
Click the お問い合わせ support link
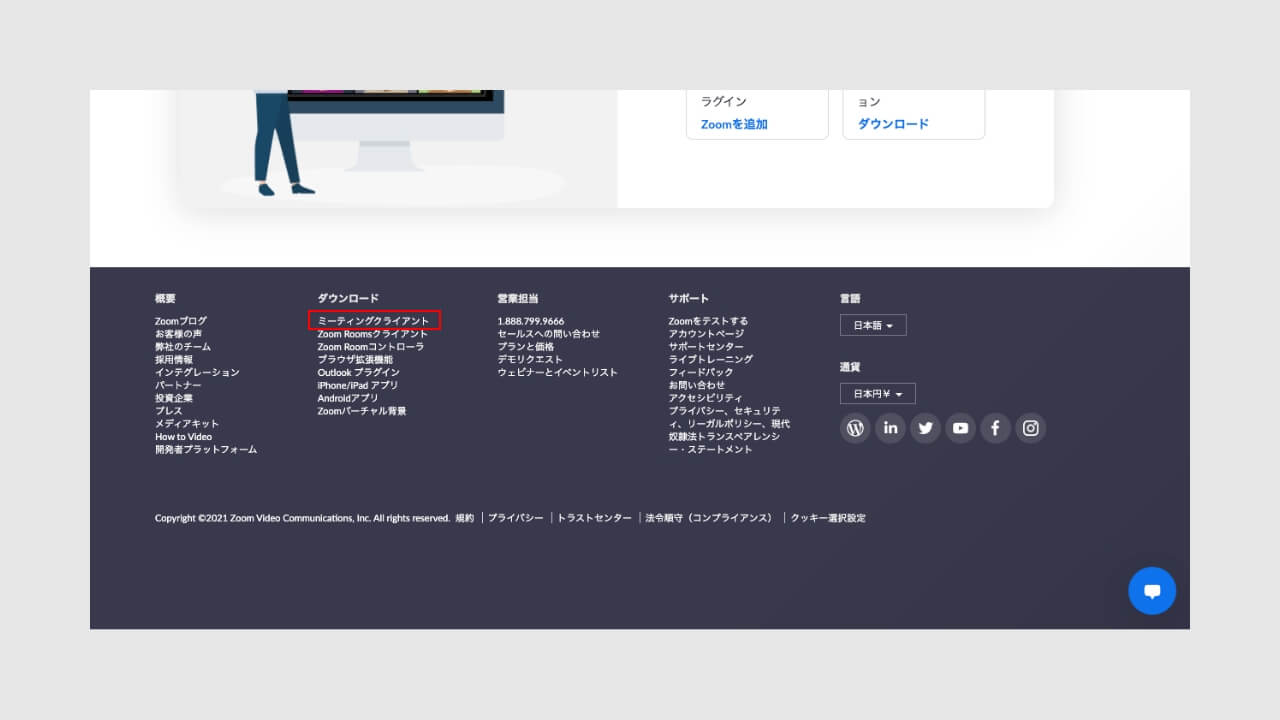pyautogui.click(x=697, y=385)
